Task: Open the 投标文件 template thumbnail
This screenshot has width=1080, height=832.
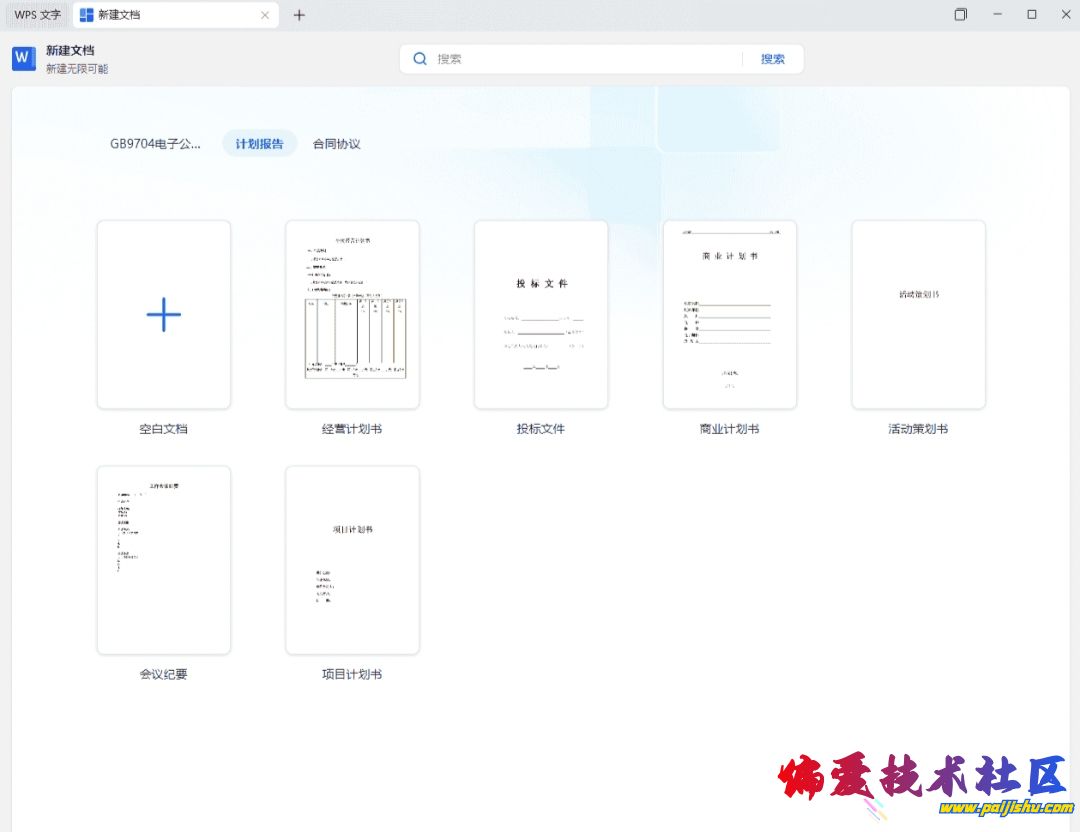Action: (x=541, y=314)
